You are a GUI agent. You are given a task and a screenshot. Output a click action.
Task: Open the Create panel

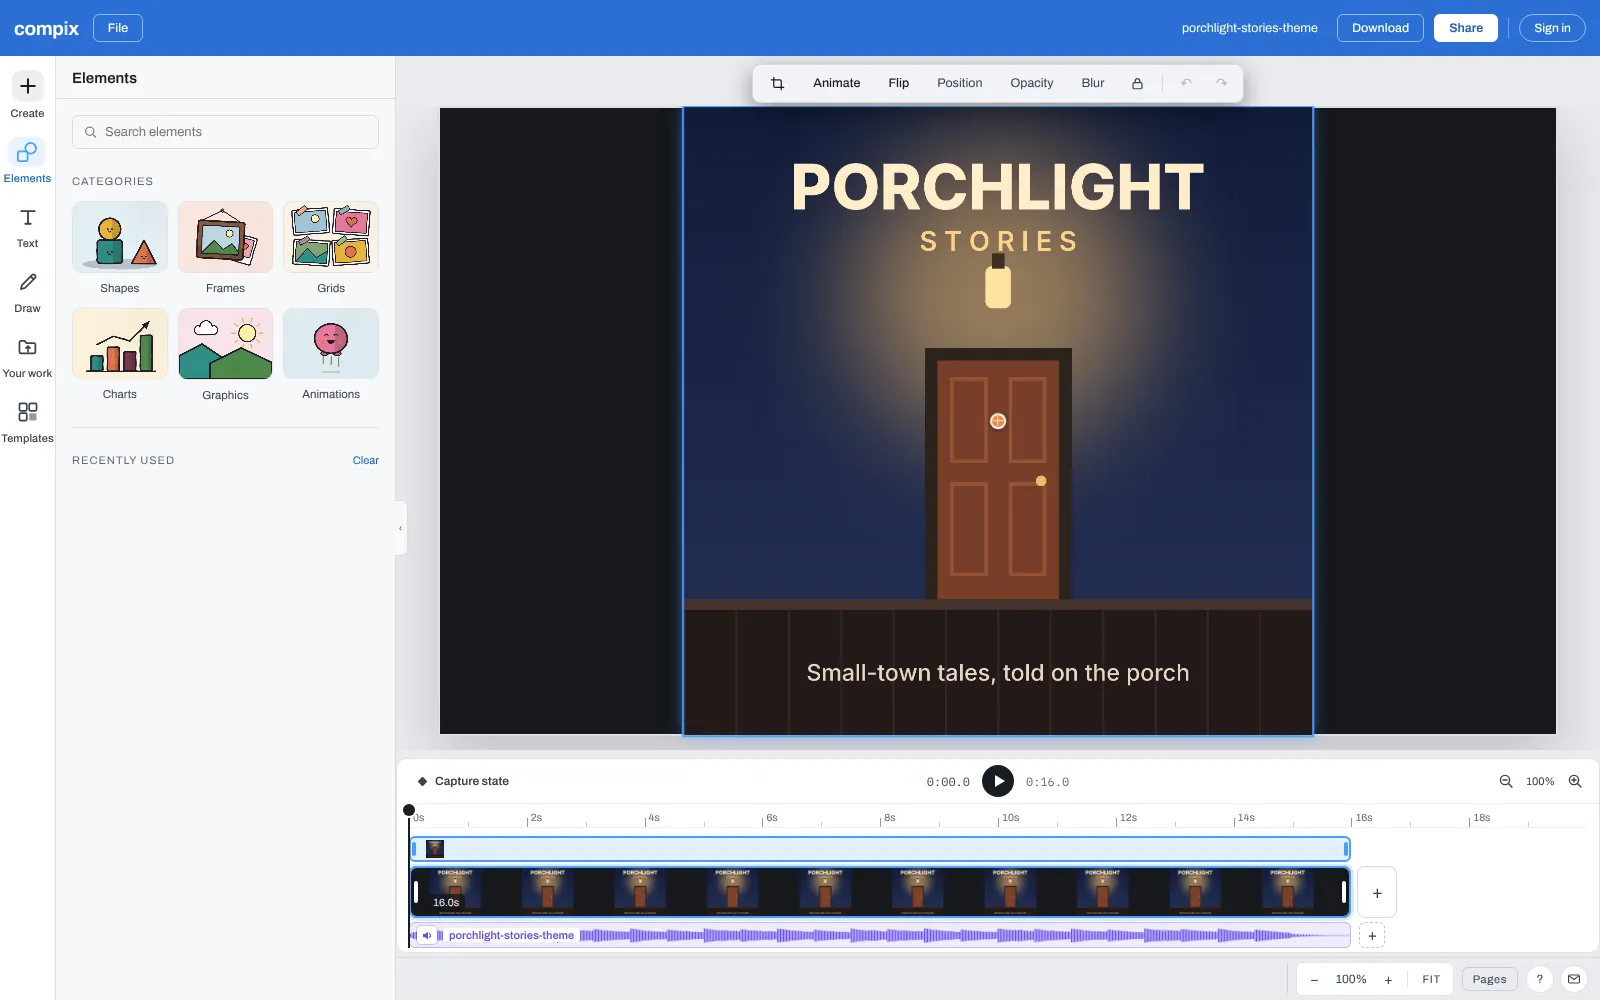(27, 95)
